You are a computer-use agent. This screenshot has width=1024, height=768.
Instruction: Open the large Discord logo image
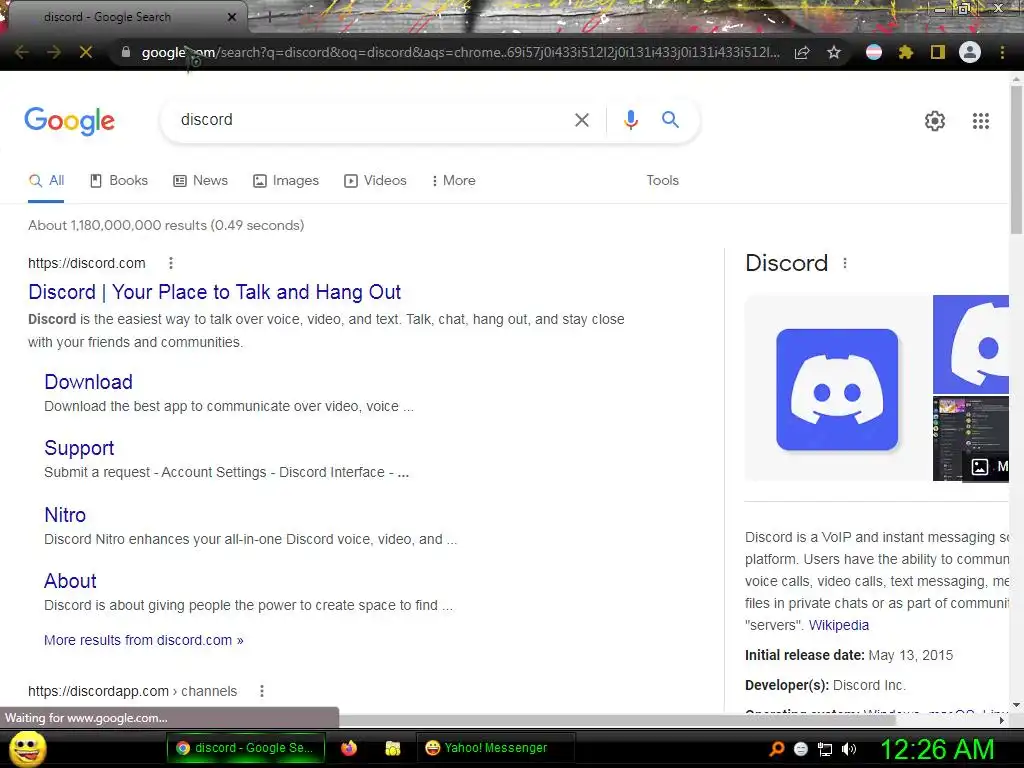pyautogui.click(x=838, y=389)
